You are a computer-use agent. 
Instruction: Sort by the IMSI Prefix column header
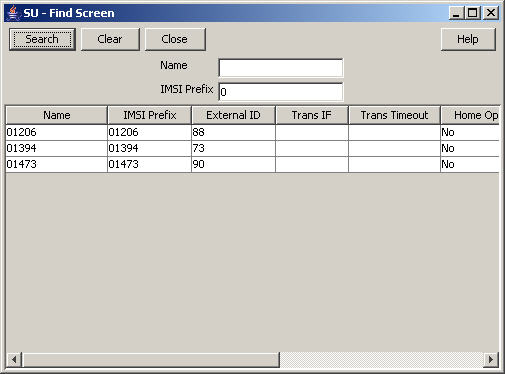150,115
